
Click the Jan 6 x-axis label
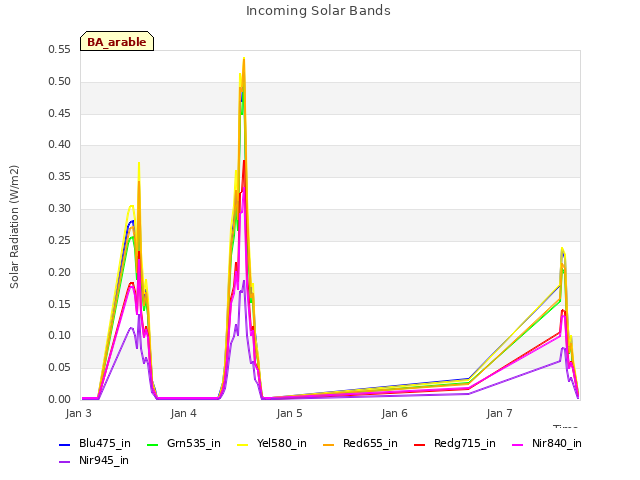pos(394,413)
